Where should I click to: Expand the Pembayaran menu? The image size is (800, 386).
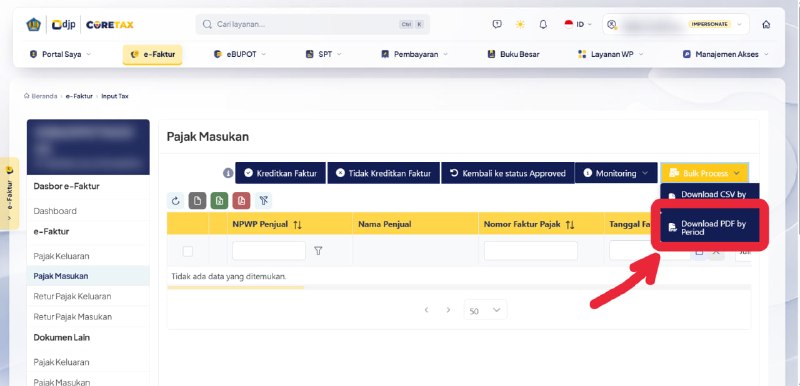(415, 54)
